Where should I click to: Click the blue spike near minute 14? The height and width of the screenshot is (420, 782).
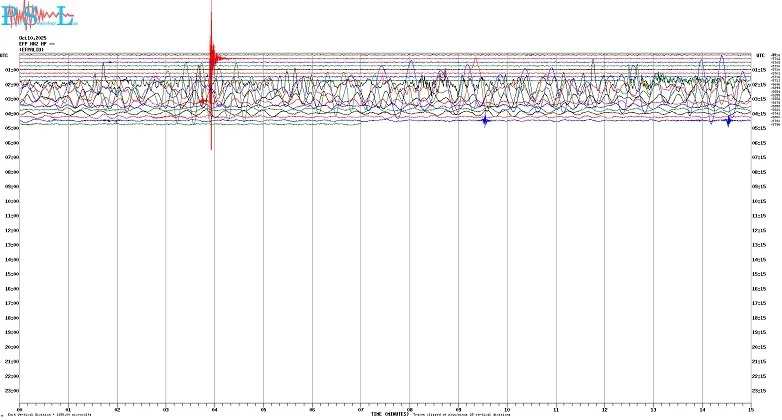click(x=728, y=120)
